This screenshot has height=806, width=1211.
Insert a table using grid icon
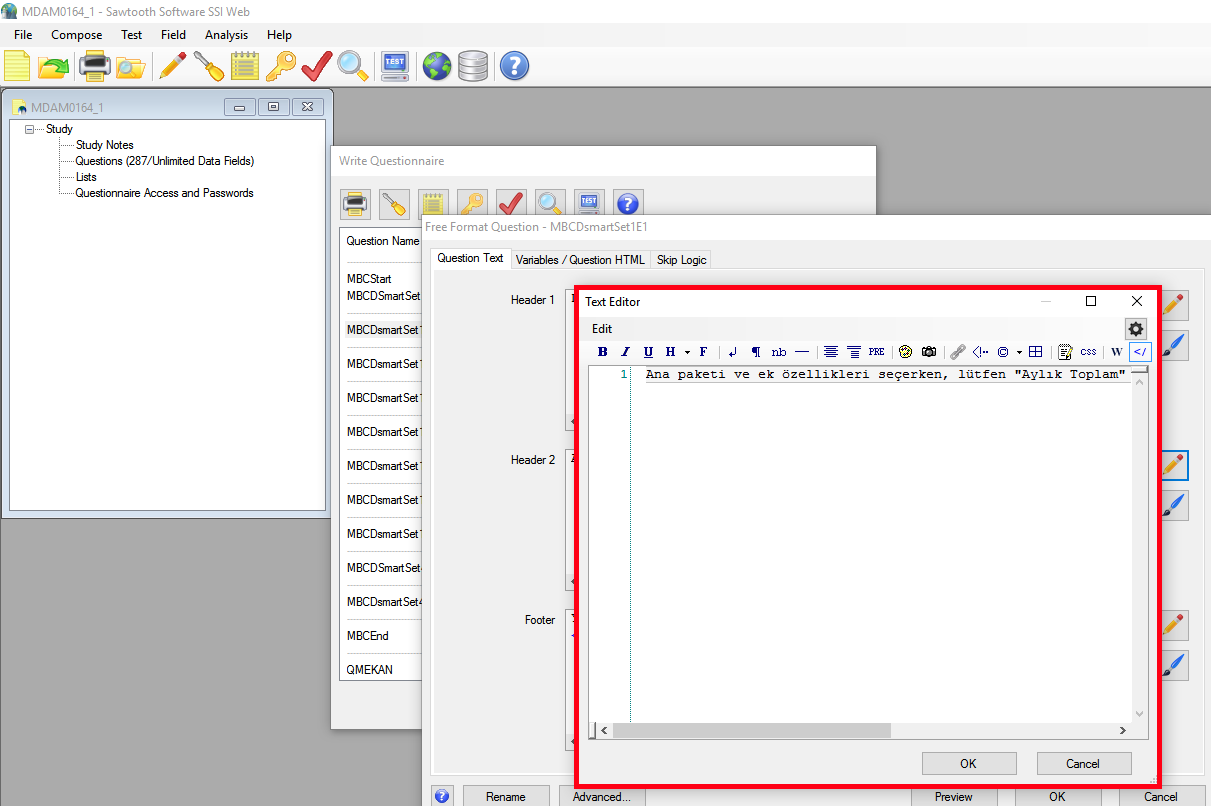(1035, 352)
